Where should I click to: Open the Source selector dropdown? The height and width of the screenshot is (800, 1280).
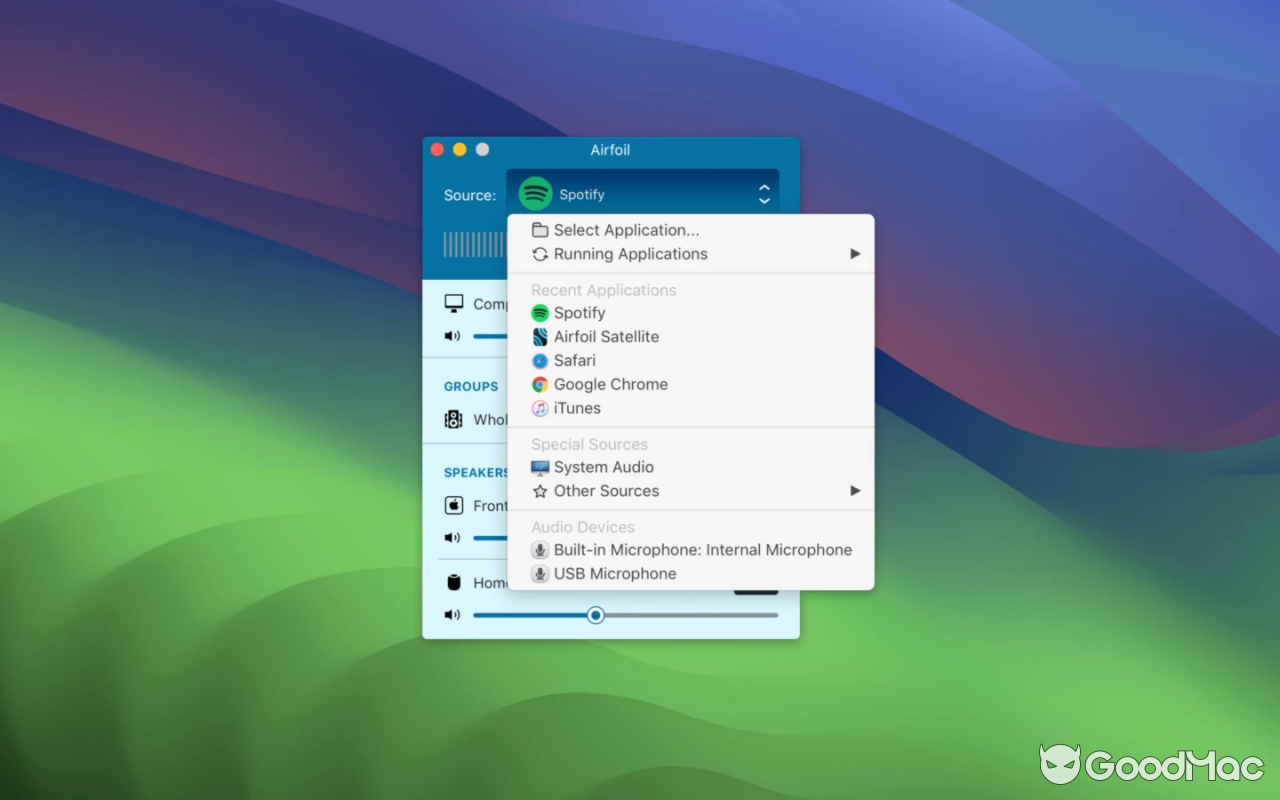(x=643, y=193)
